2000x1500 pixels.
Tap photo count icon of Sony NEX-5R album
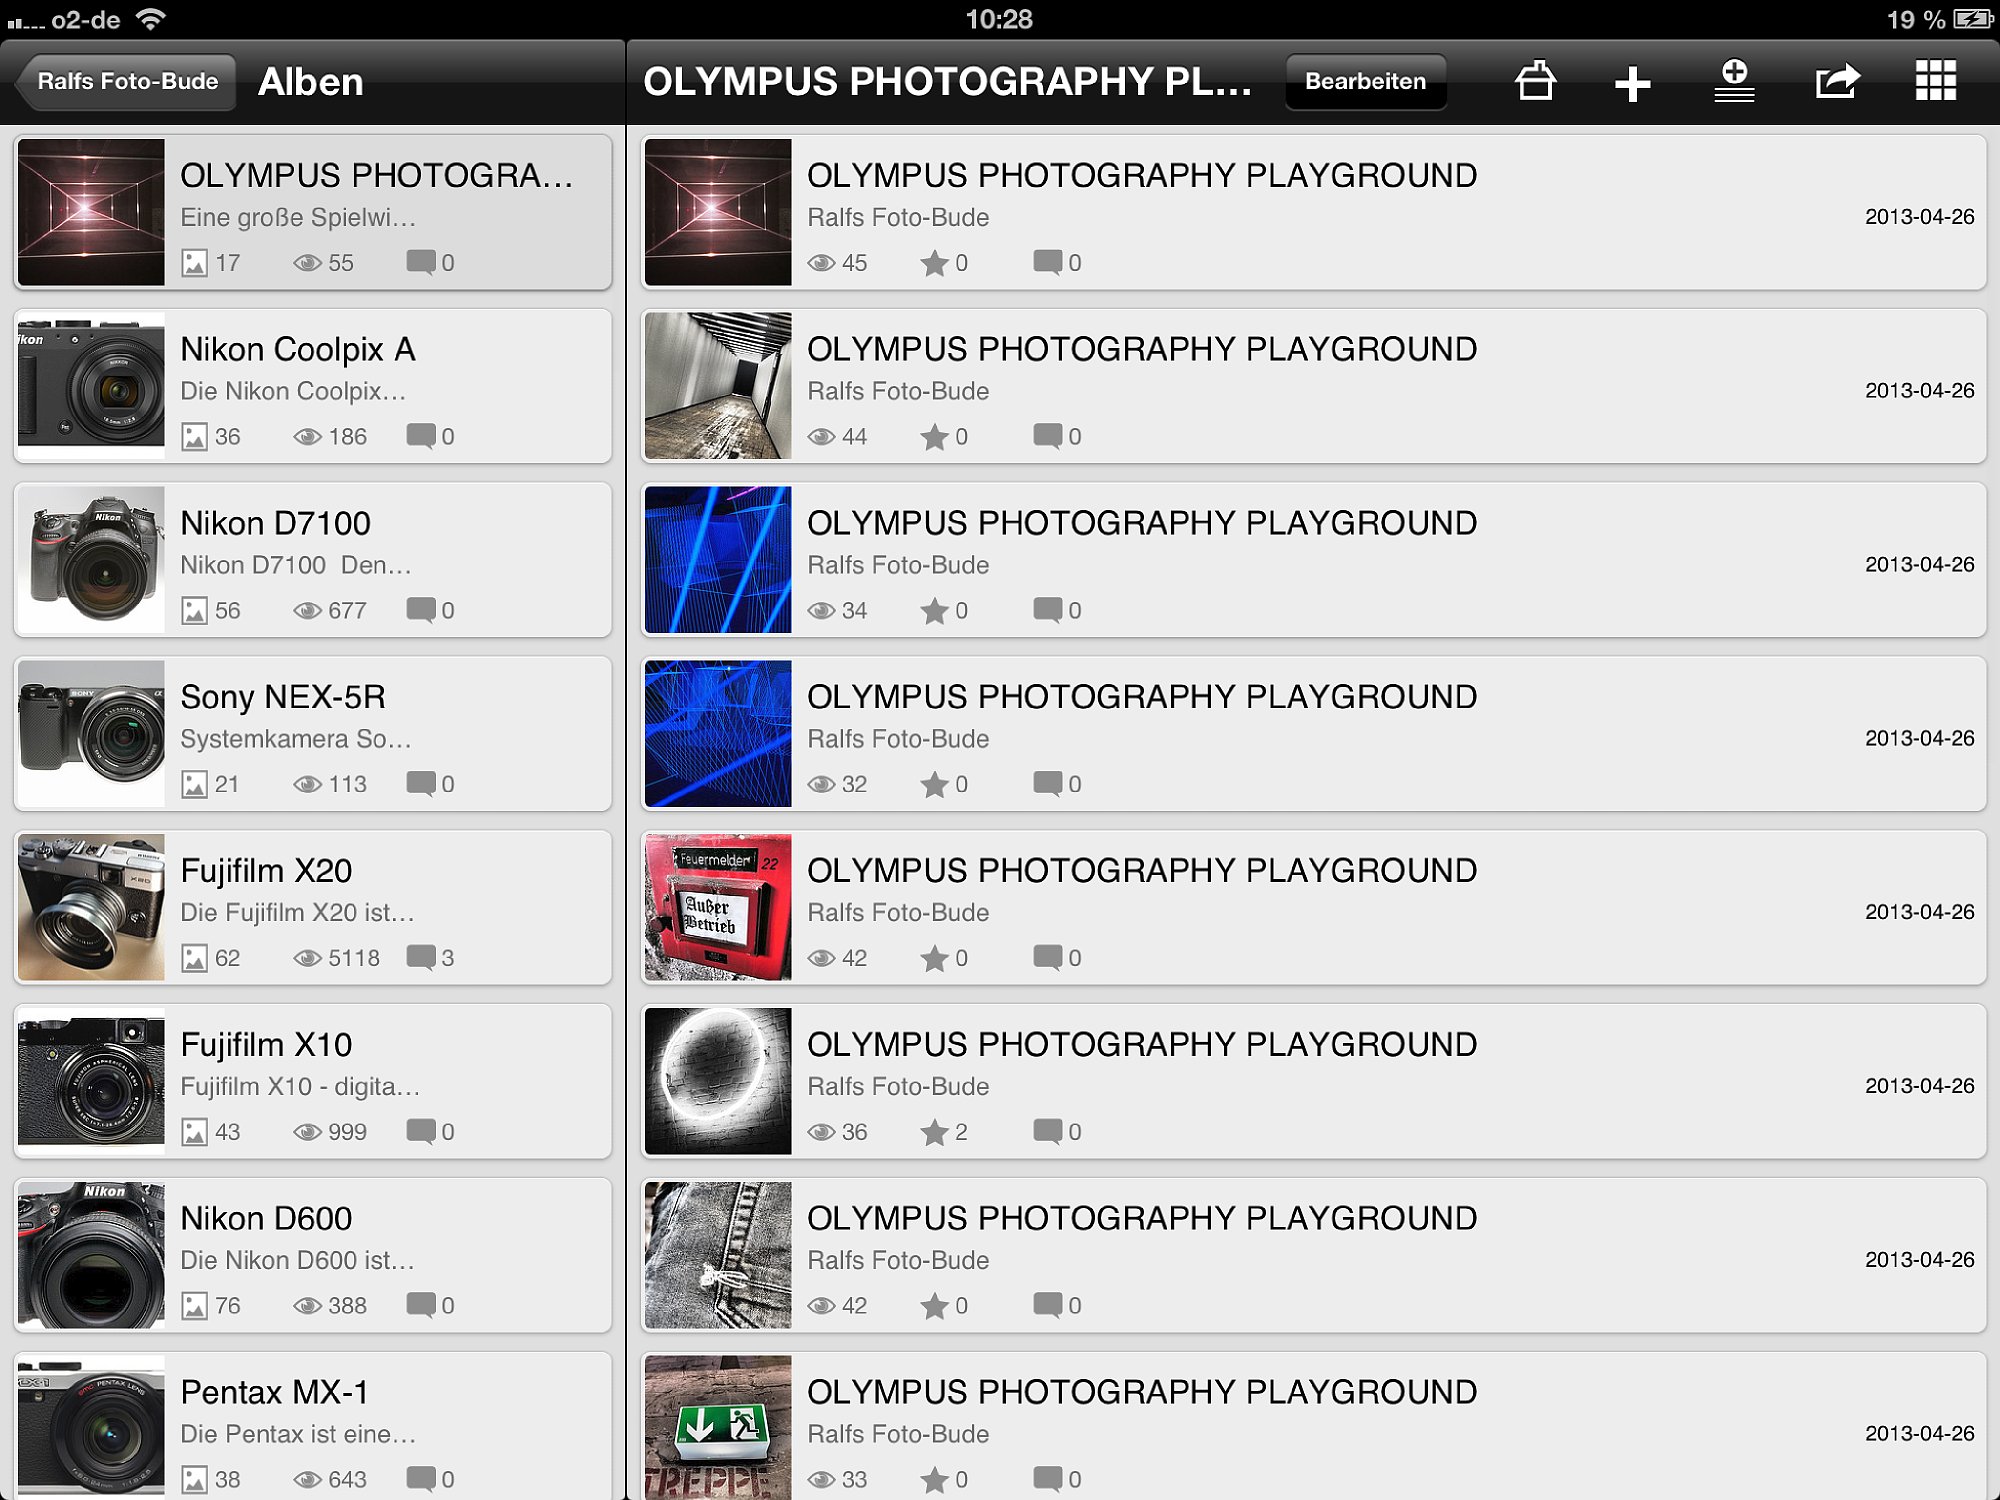194,785
